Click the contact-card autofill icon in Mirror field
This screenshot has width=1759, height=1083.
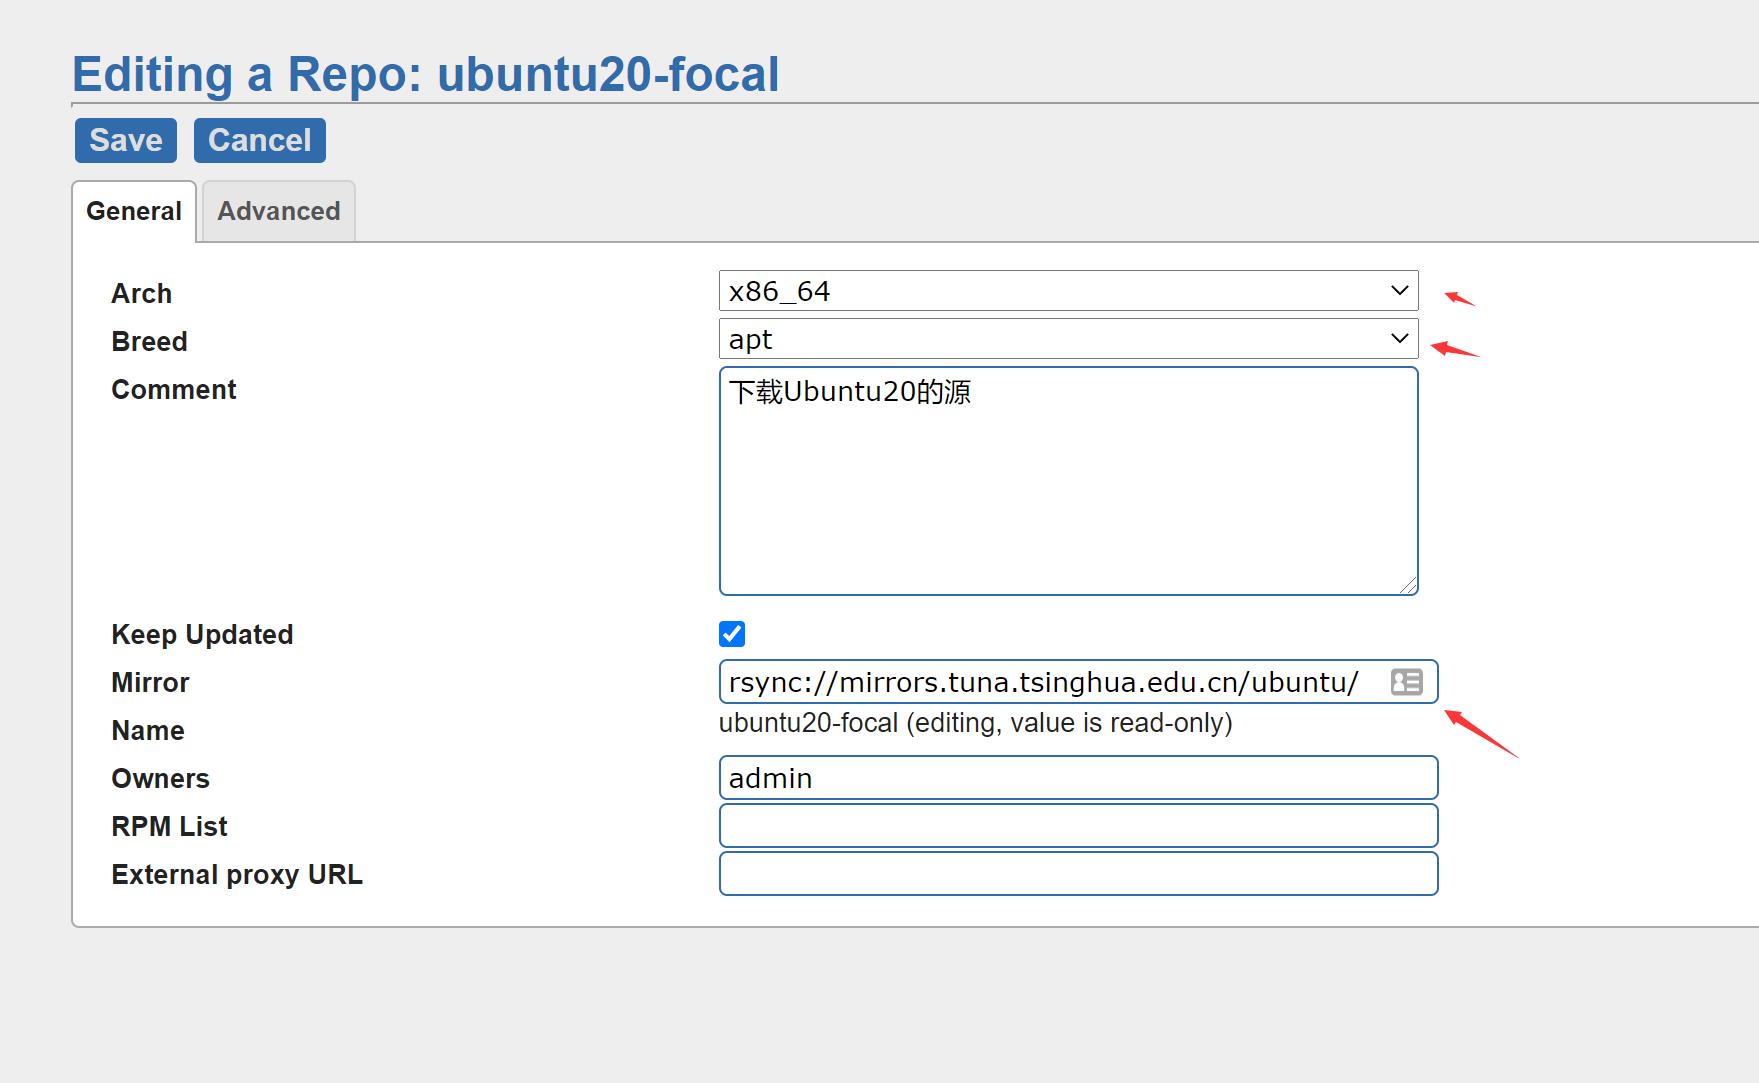[1406, 682]
